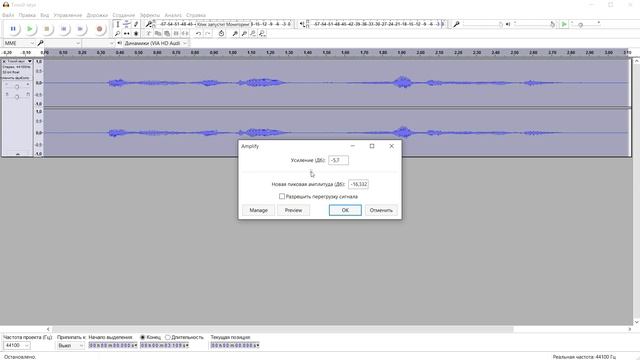The height and width of the screenshot is (360, 640).
Task: Click the Redo arrow icon
Action: tap(207, 33)
